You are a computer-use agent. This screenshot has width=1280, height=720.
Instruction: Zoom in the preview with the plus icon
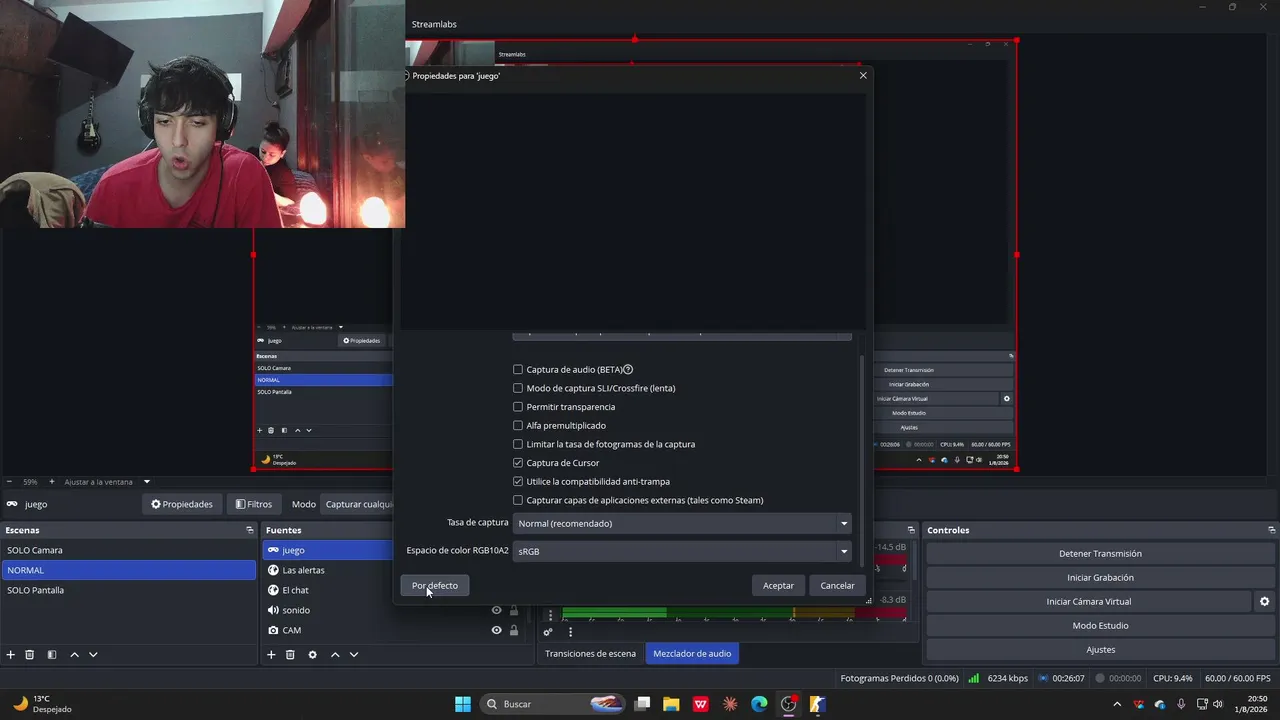coord(52,482)
